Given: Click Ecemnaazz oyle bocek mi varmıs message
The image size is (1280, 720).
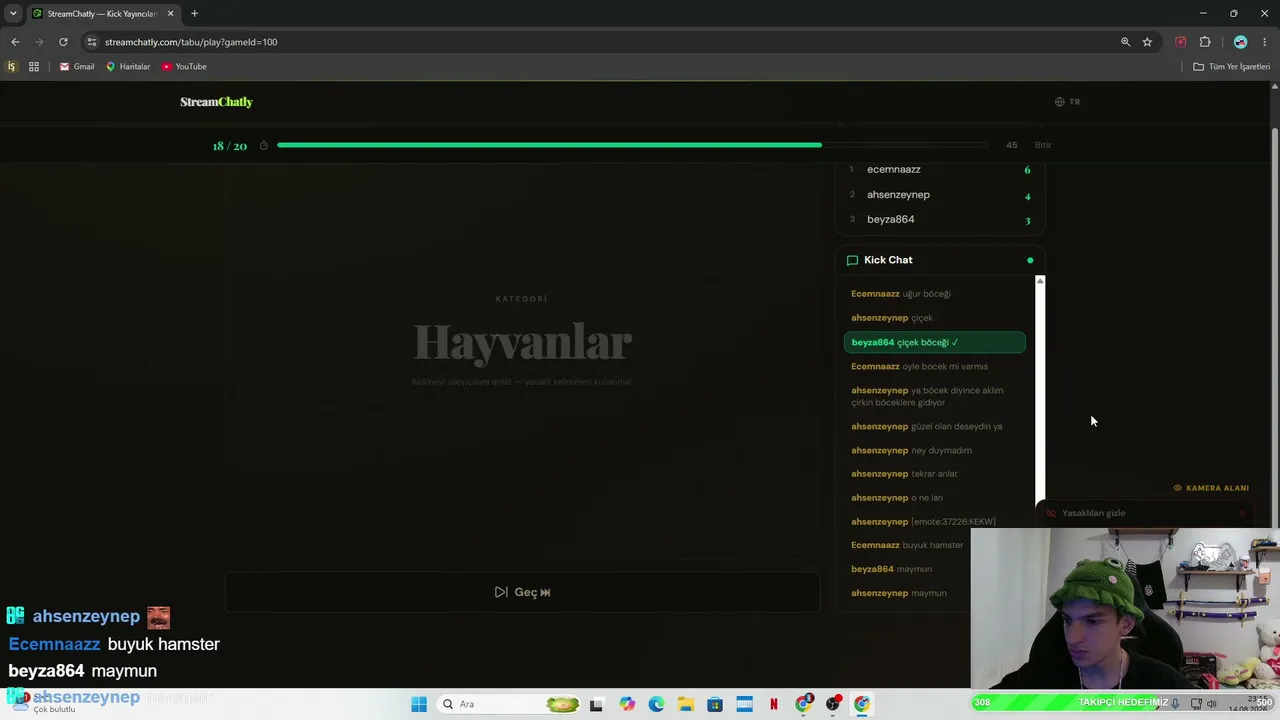Looking at the screenshot, I should [x=919, y=366].
